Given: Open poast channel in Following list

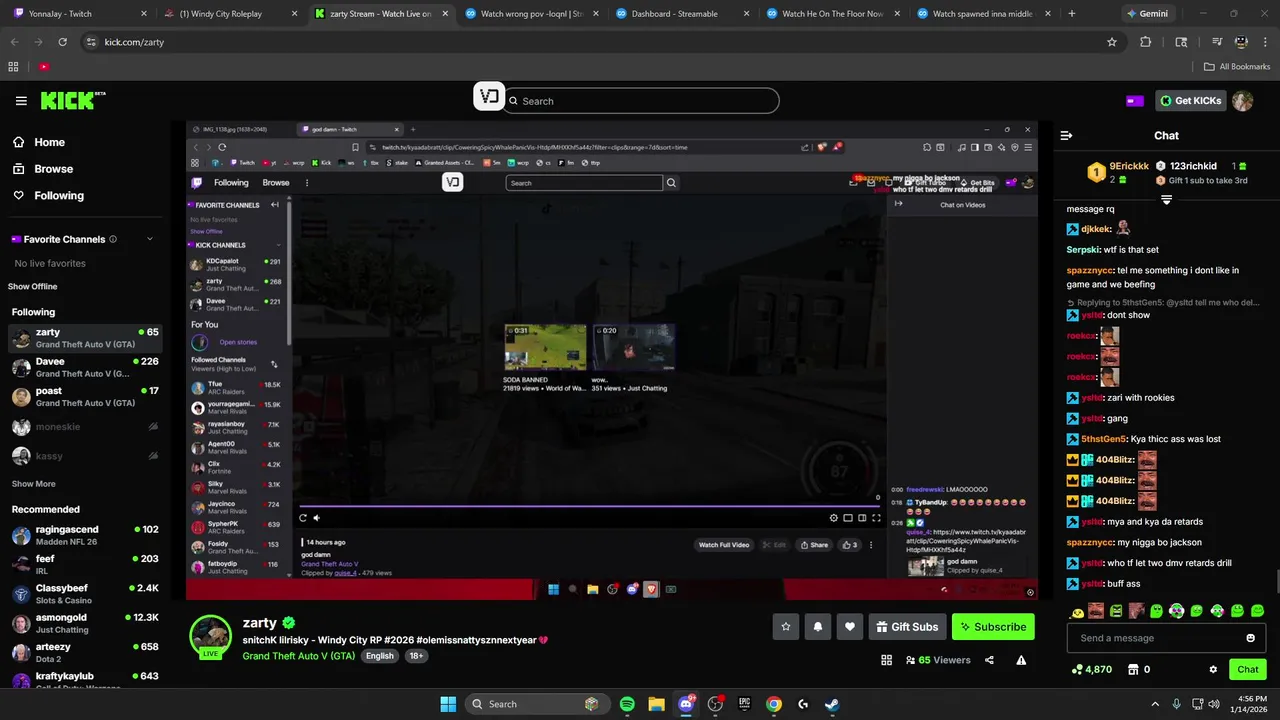Looking at the screenshot, I should [85, 397].
